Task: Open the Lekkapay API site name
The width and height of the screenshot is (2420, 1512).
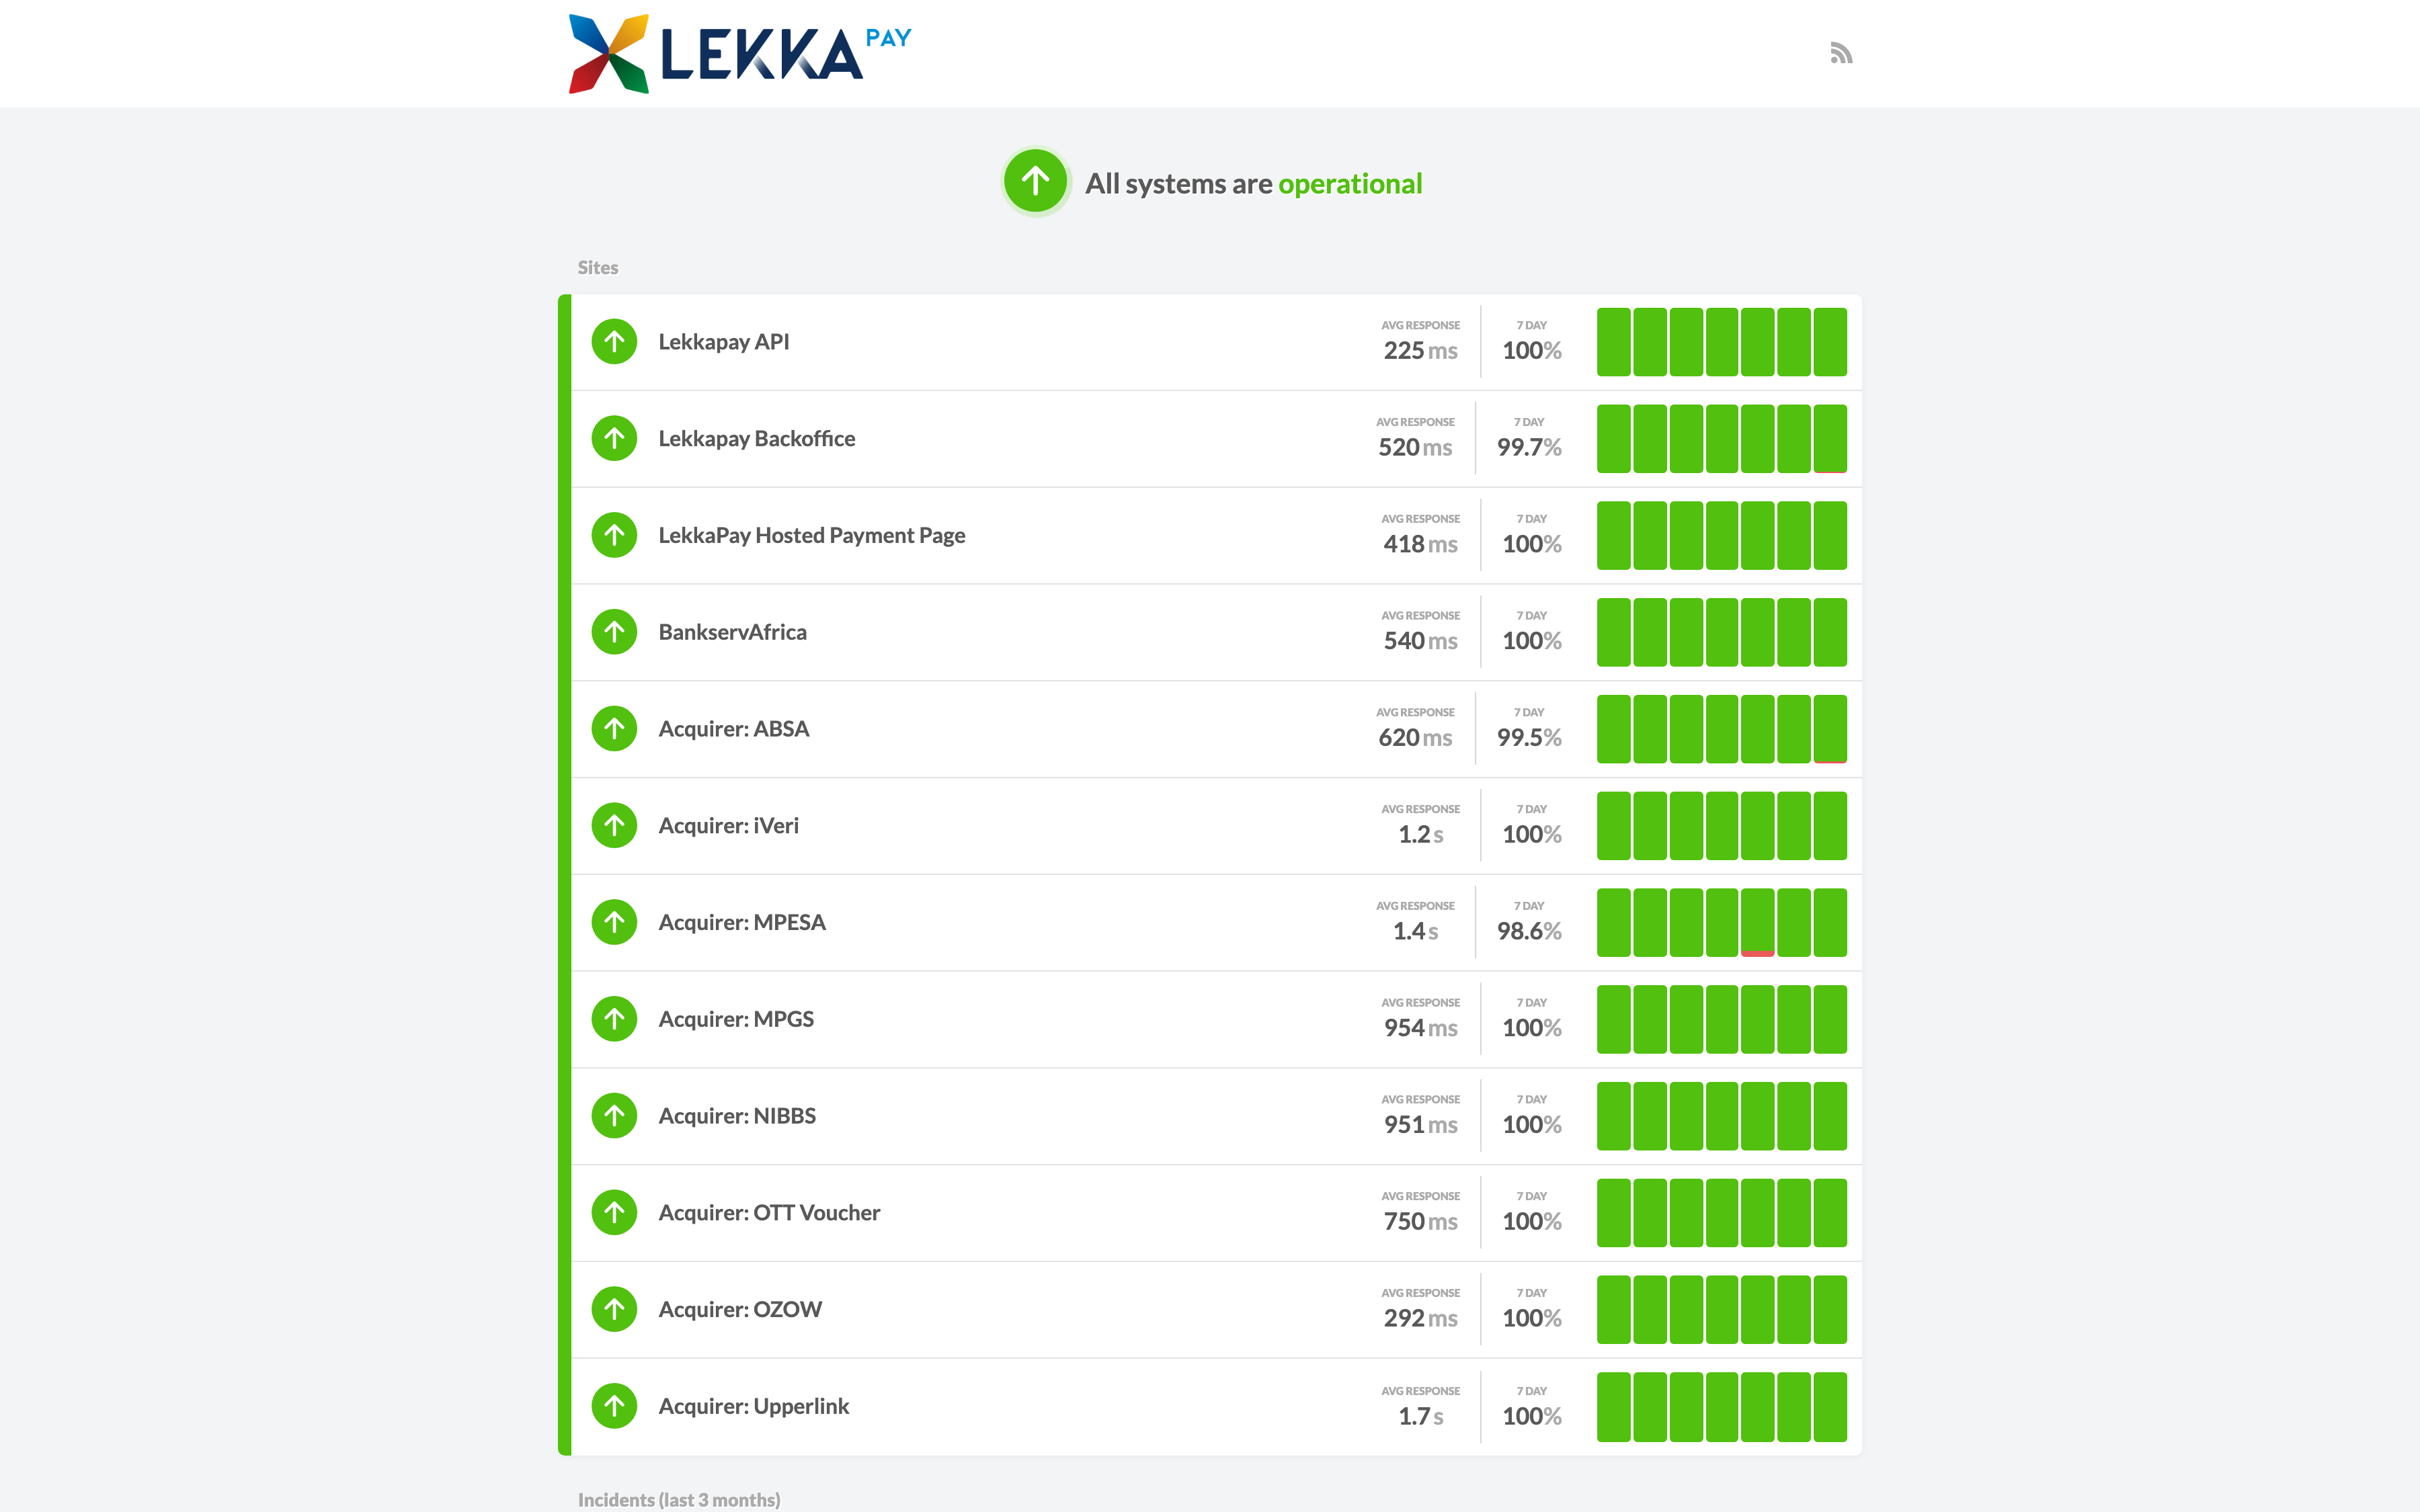Action: (724, 342)
